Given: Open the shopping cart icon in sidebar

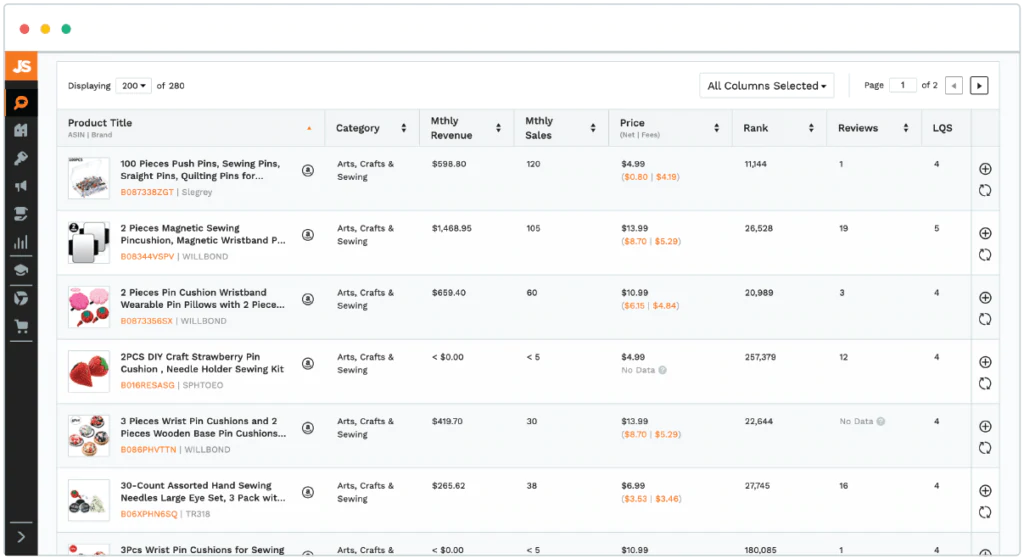Looking at the screenshot, I should [x=20, y=326].
